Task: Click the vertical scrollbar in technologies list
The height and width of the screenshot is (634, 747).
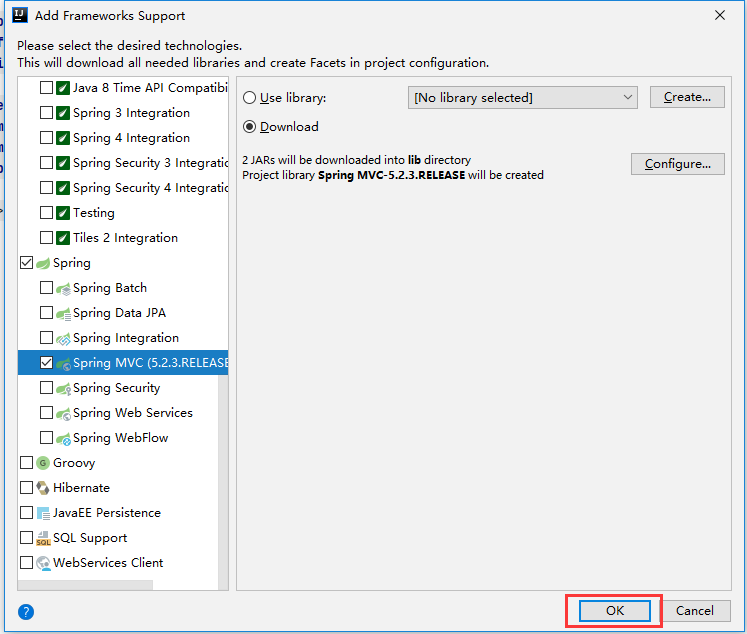Action: pos(223,482)
